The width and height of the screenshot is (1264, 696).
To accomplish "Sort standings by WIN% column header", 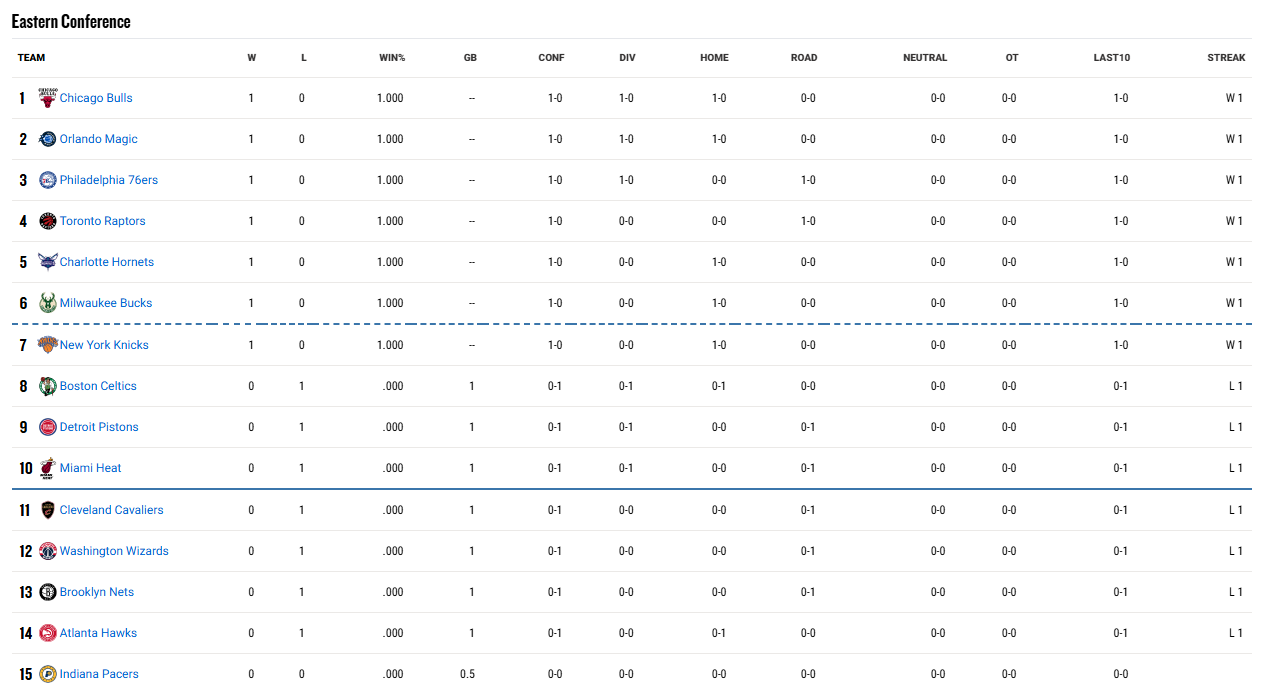I will point(392,58).
